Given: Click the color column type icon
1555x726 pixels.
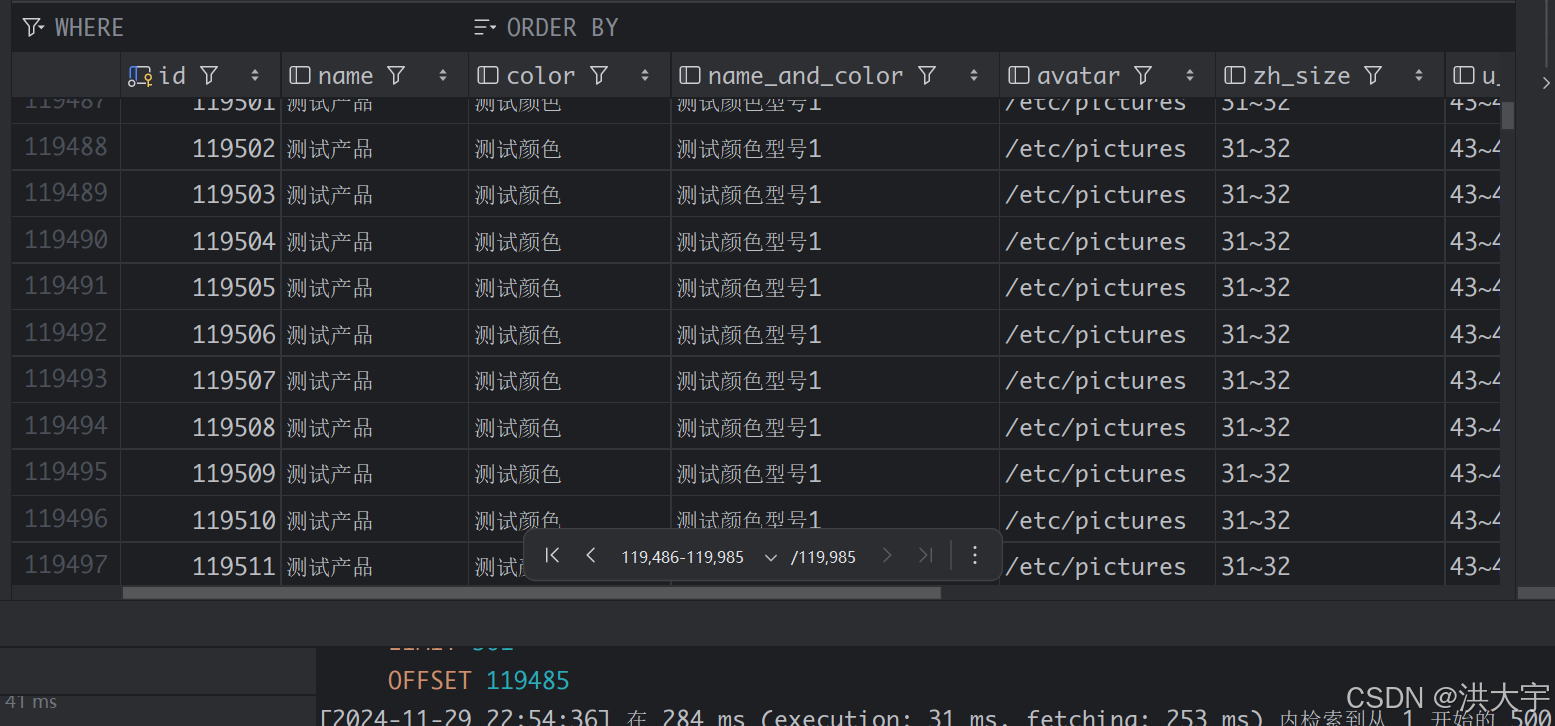Looking at the screenshot, I should [488, 75].
